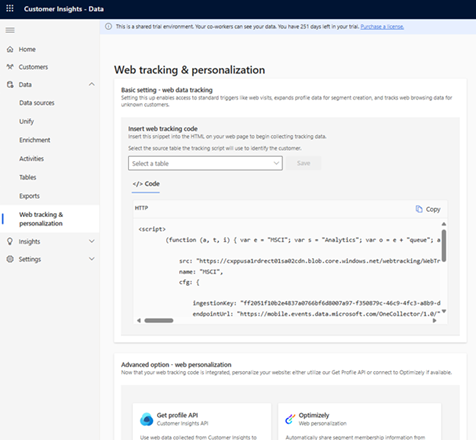Click Advanced option - web personalization heading
The width and height of the screenshot is (476, 440).
[176, 365]
